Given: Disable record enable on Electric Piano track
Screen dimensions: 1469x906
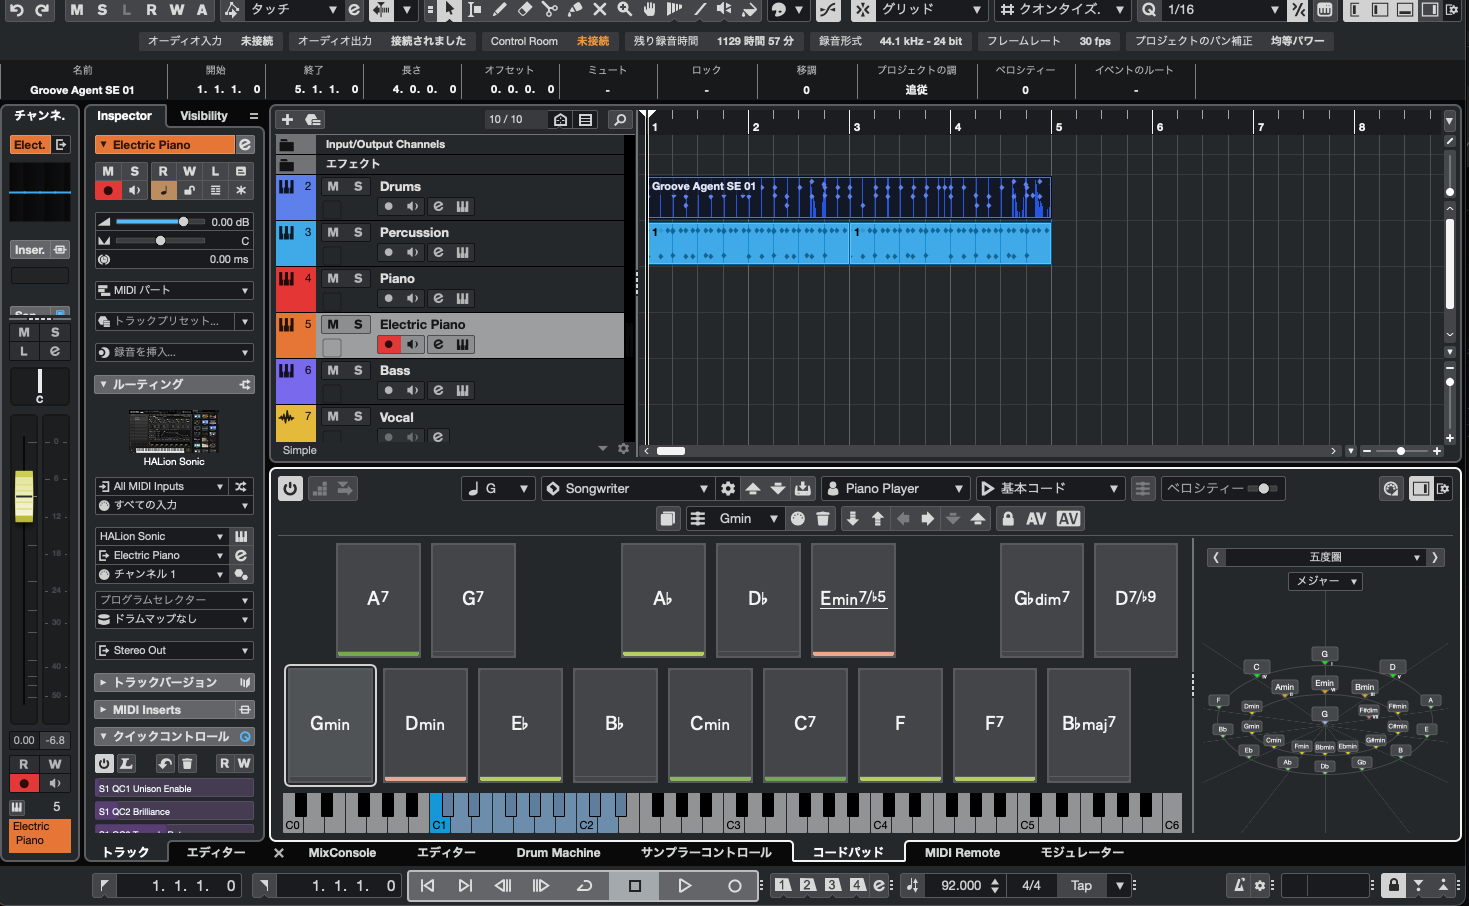Looking at the screenshot, I should pyautogui.click(x=388, y=344).
